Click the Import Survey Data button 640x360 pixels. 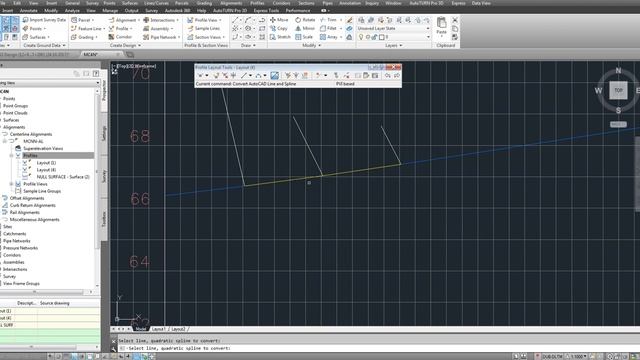coord(44,20)
